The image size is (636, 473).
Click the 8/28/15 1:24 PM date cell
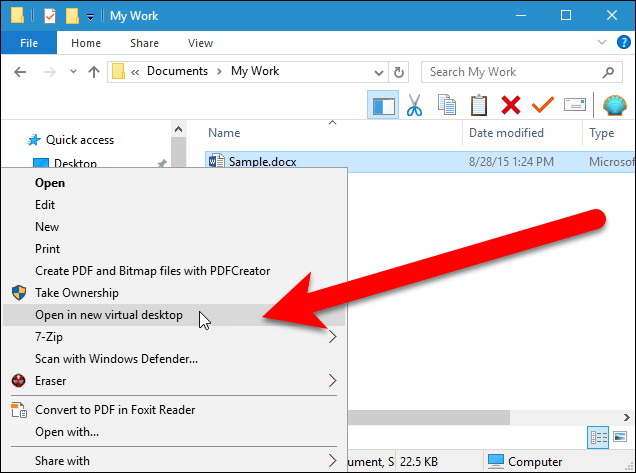pyautogui.click(x=511, y=162)
